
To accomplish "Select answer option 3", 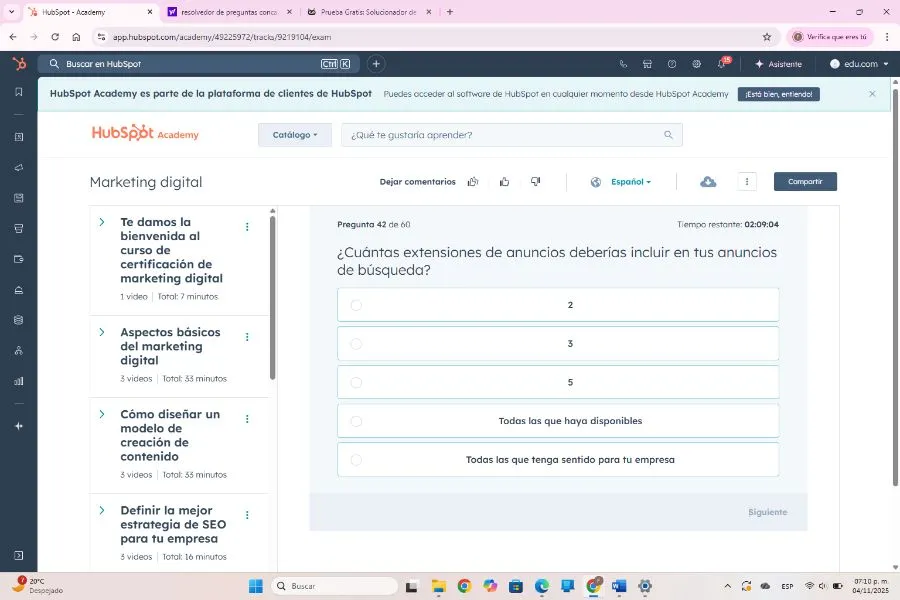I will (558, 343).
